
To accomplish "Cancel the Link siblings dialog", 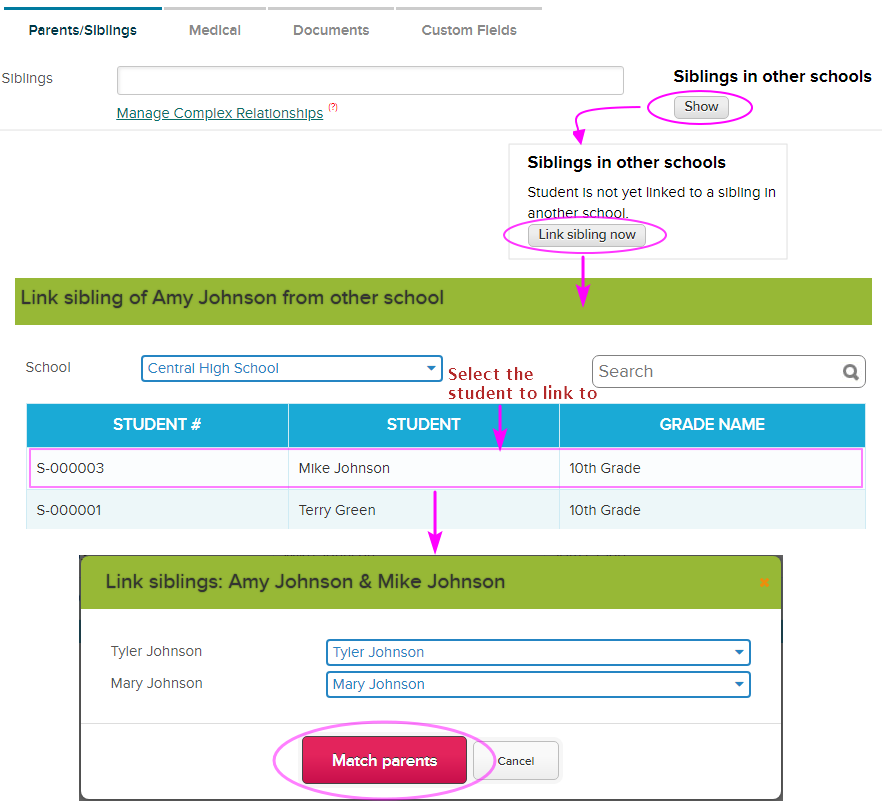I will click(x=516, y=761).
